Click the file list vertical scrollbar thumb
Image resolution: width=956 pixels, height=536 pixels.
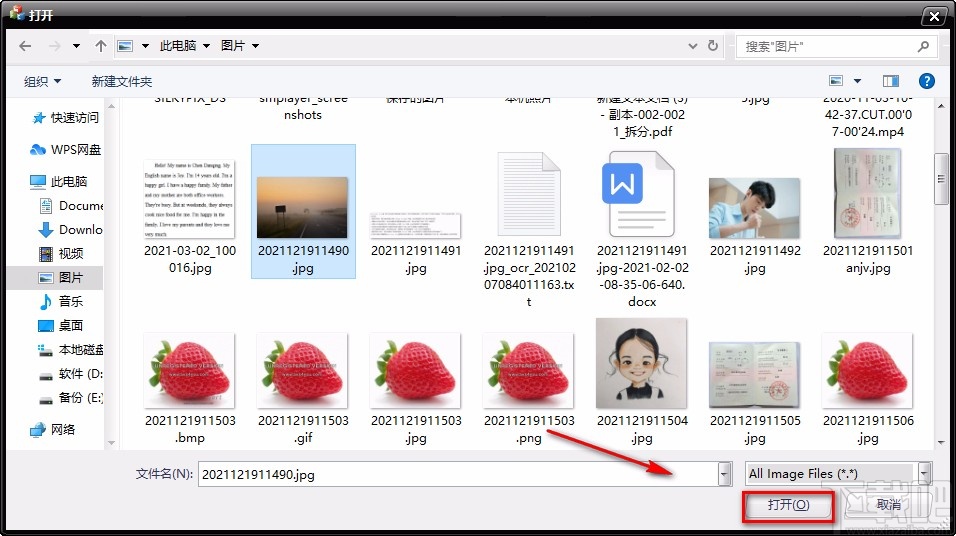click(941, 179)
